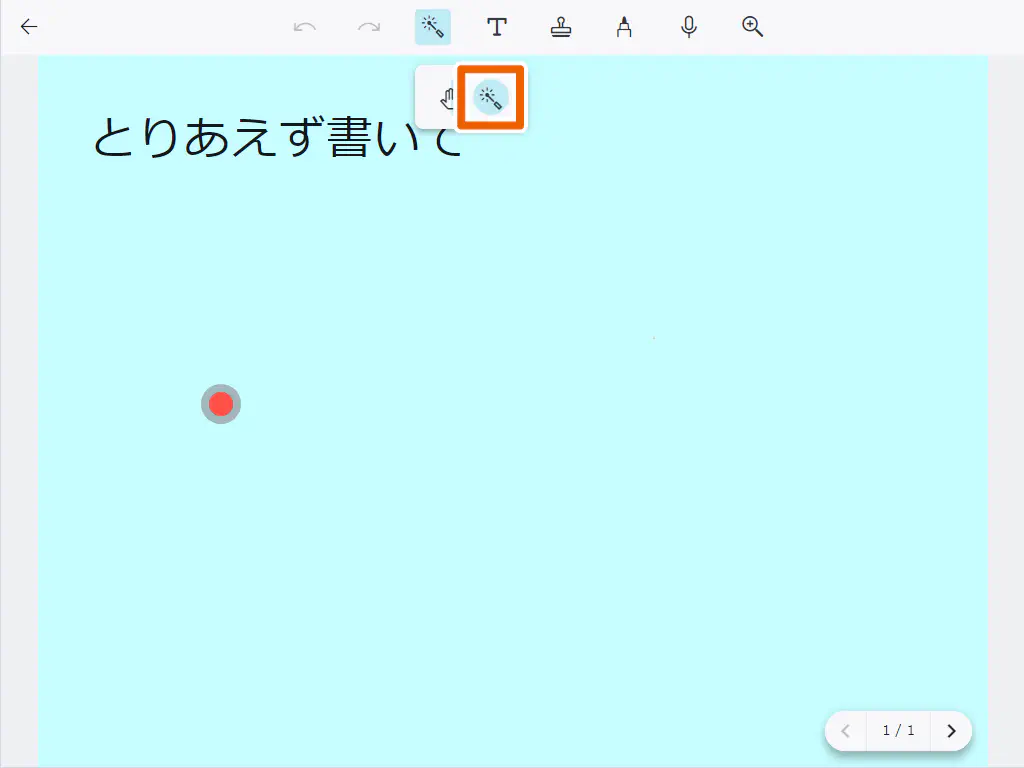Select the Hand tool in the floating popup
1024x768 pixels.
(x=447, y=97)
